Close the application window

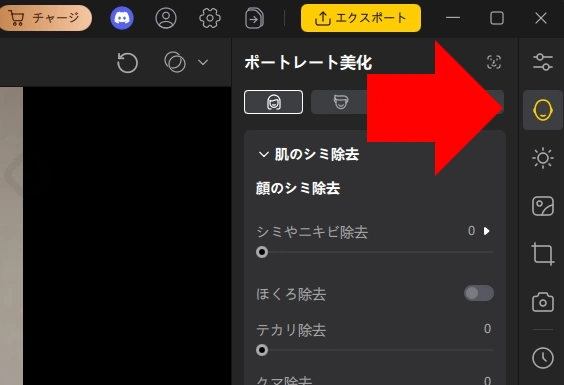coord(541,18)
